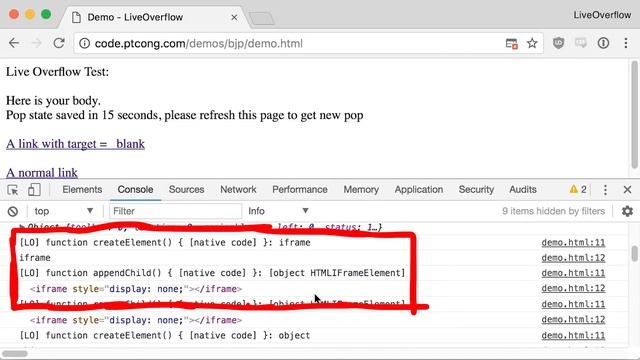Close the Demo - LiveOverflow tab

234,18
